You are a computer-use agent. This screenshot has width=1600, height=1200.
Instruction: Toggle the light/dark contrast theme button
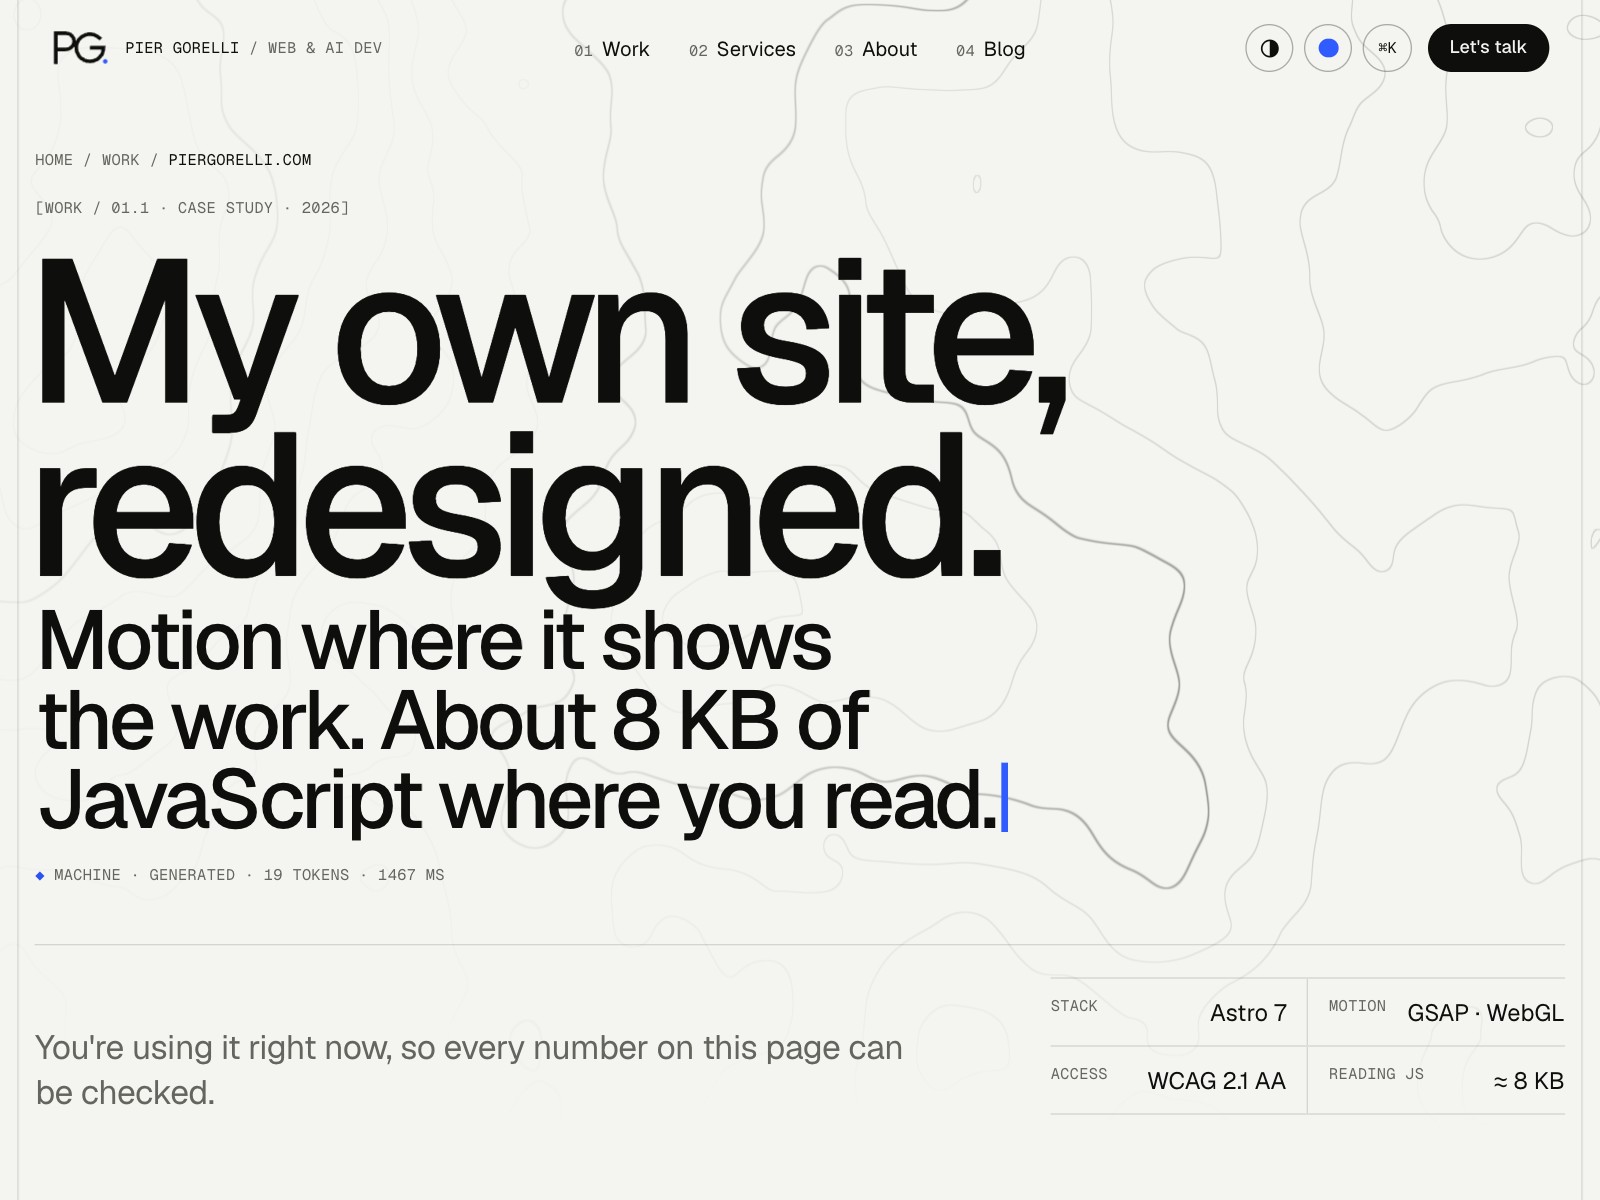(x=1269, y=48)
